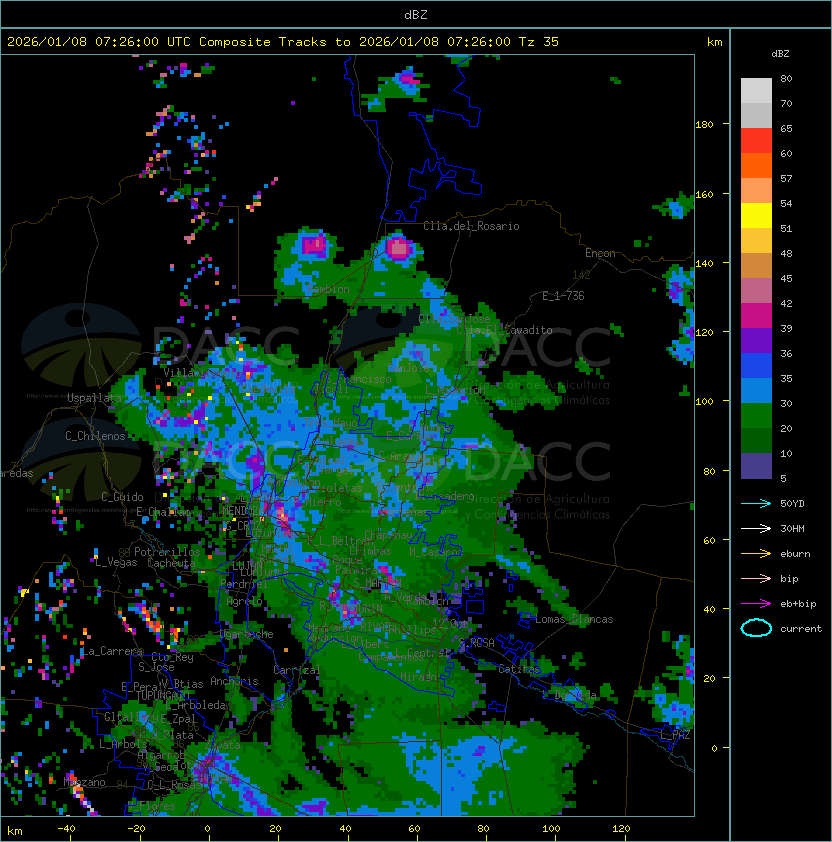The image size is (832, 842).
Task: Select the dark green 10–20 dBZ swatch
Action: 756,440
